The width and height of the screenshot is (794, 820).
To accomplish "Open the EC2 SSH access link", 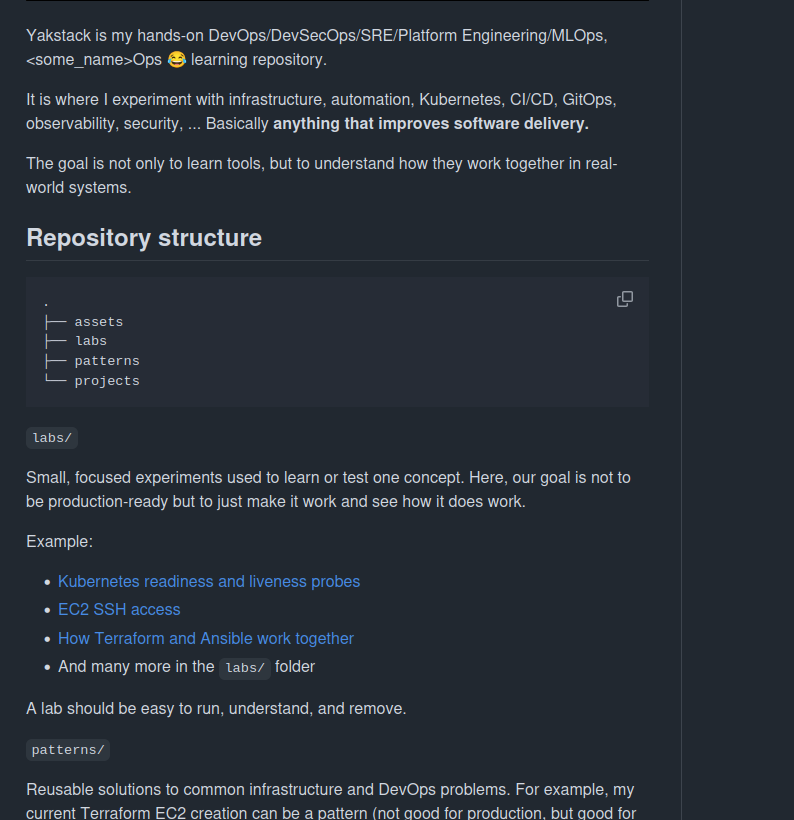I will [x=119, y=610].
